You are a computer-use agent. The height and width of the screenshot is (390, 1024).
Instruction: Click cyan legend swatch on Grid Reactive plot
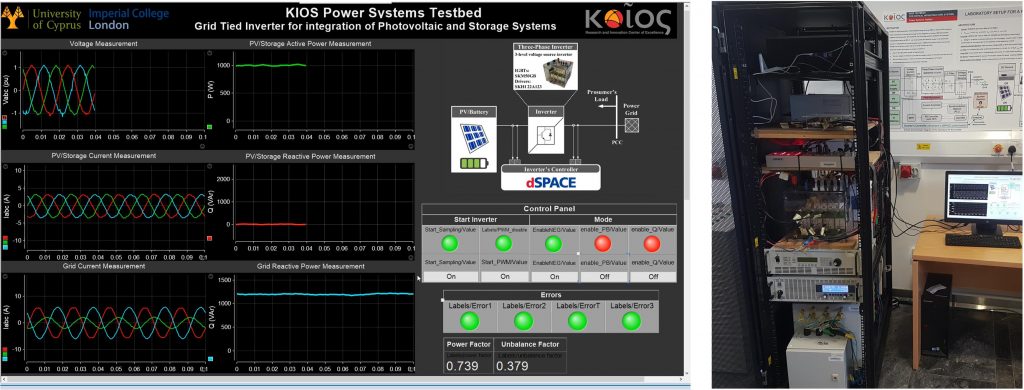[210, 359]
